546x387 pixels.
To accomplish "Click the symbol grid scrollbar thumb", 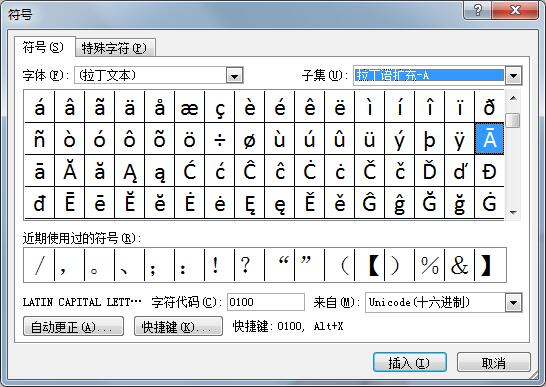I will tap(513, 121).
